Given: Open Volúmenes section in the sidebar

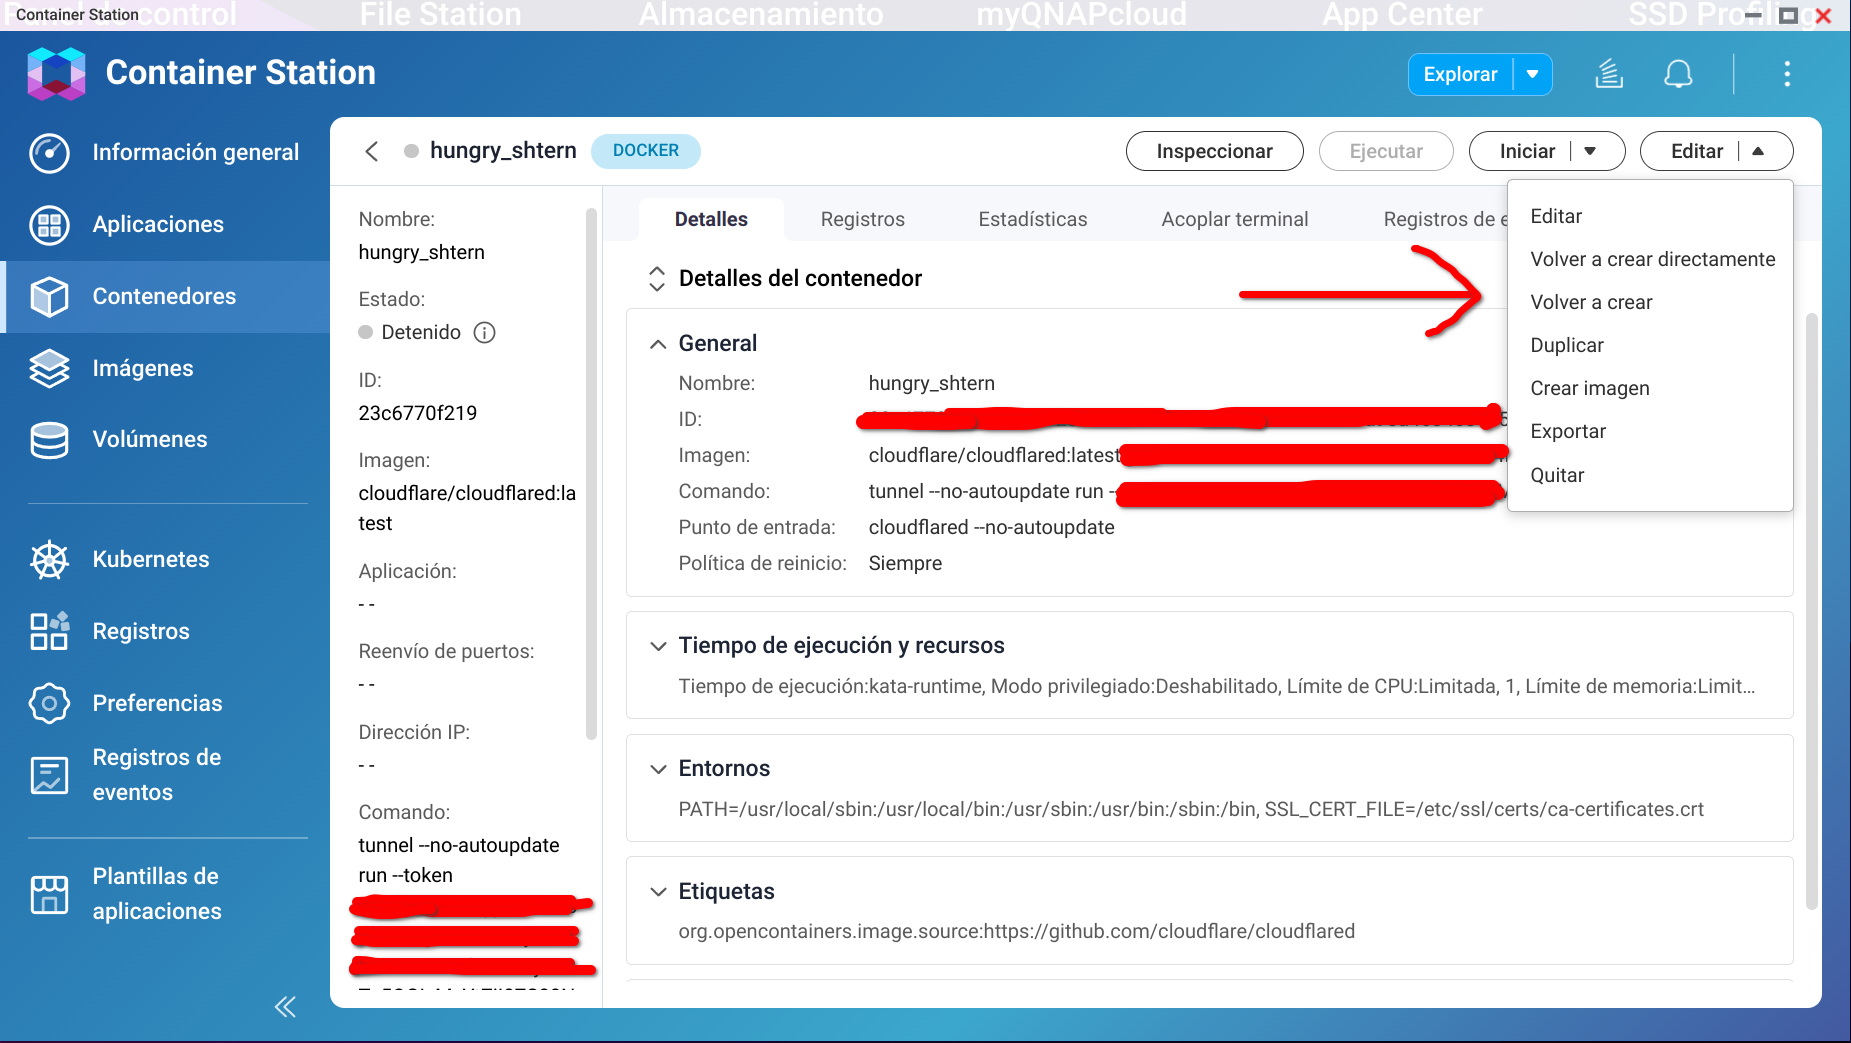Looking at the screenshot, I should pos(149,439).
